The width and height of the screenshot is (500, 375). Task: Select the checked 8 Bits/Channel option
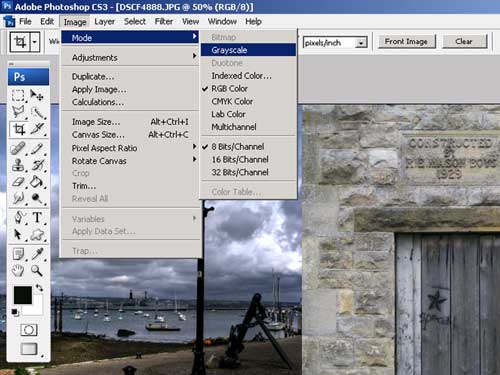248,147
